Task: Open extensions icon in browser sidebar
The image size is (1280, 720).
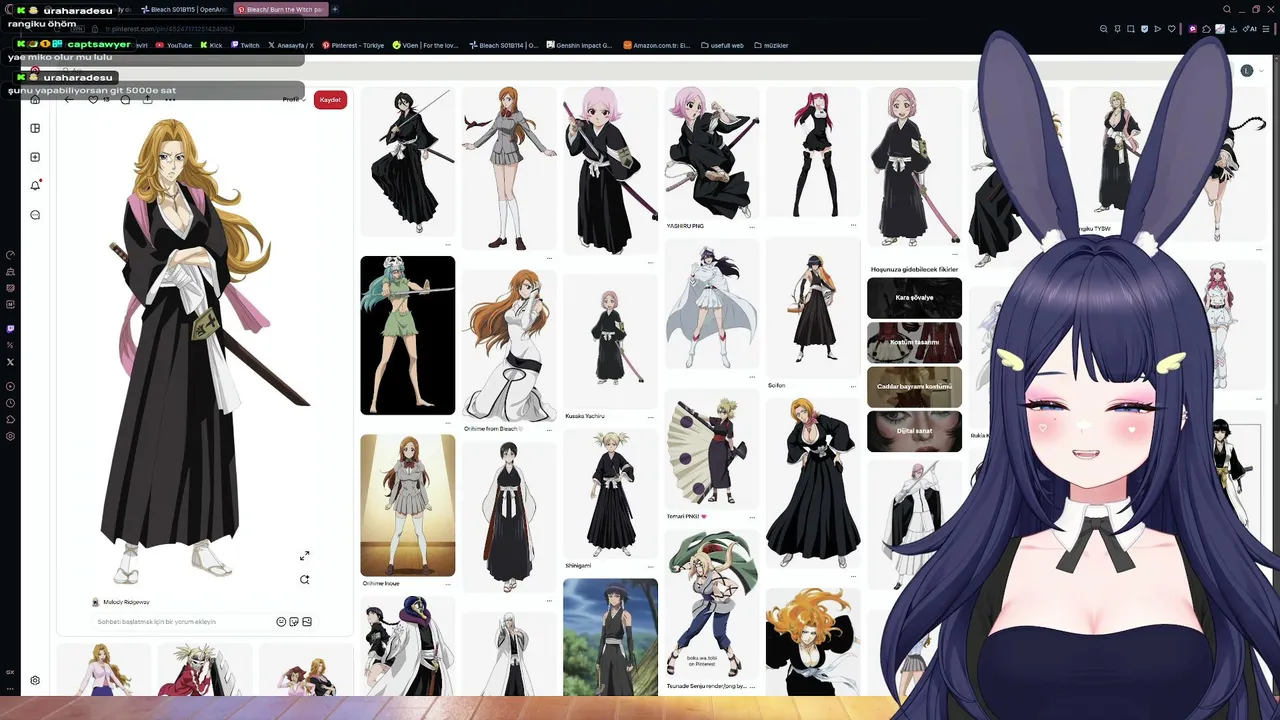Action: pyautogui.click(x=10, y=420)
